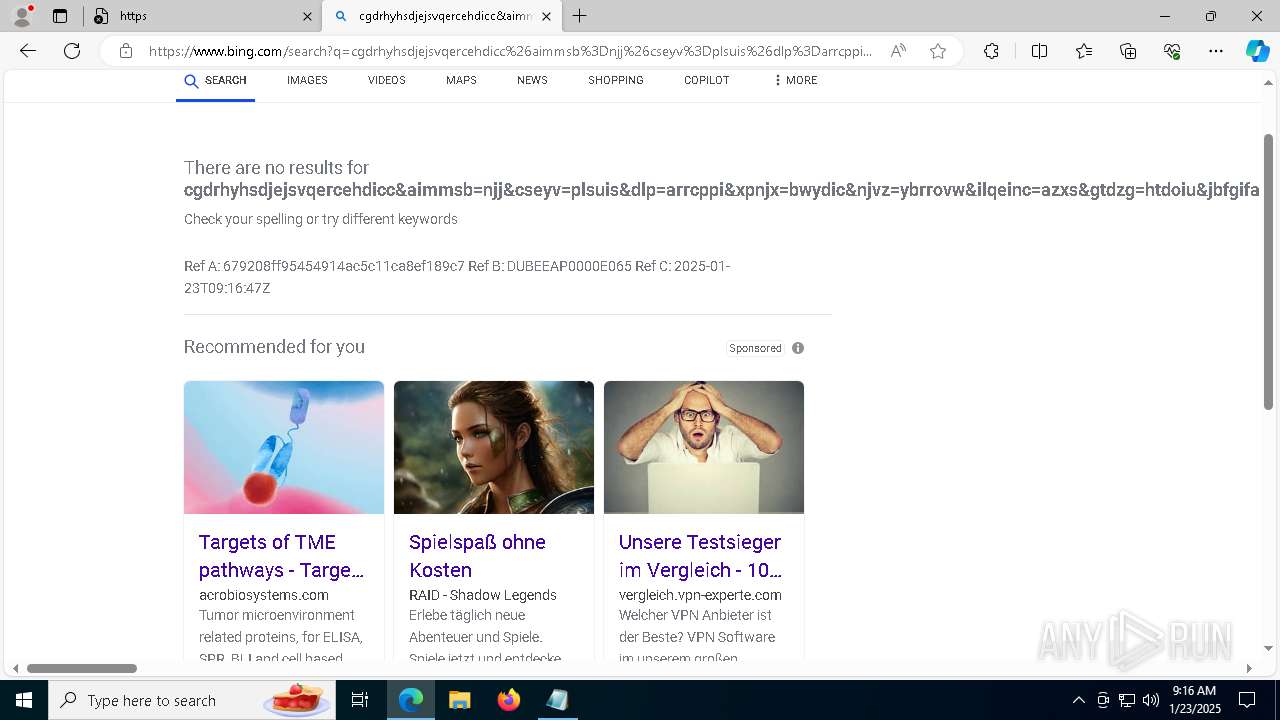View site information lock icon
Viewport: 1280px width, 720px height.
126,51
